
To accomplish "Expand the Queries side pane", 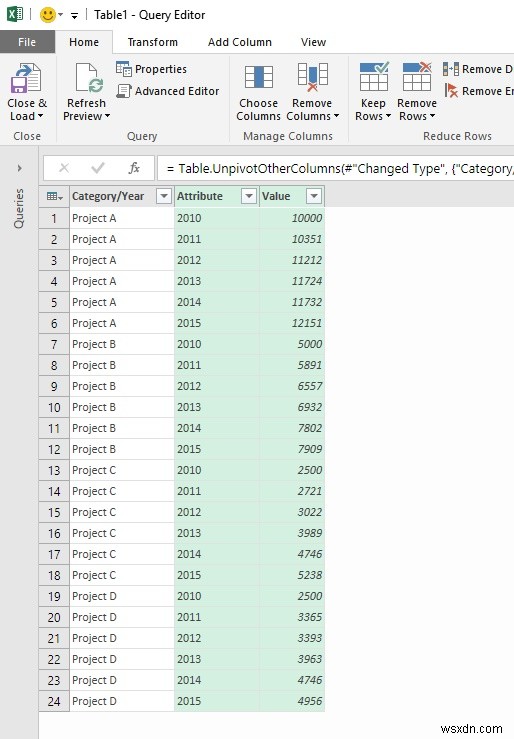I will (x=19, y=168).
